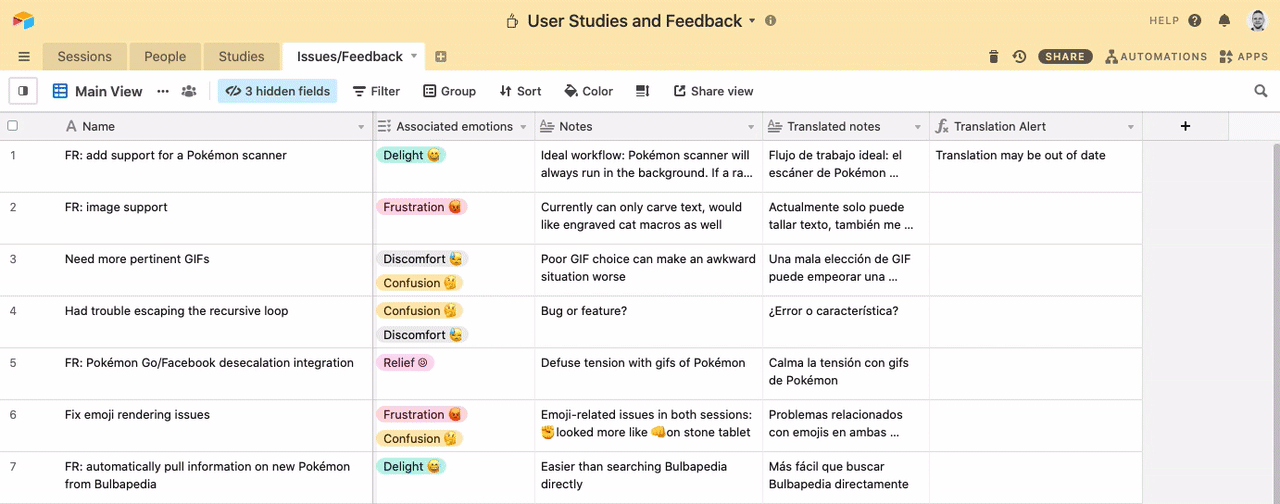Click the Relief tag in row 5
Screen dimensions: 1280x504
coord(405,363)
